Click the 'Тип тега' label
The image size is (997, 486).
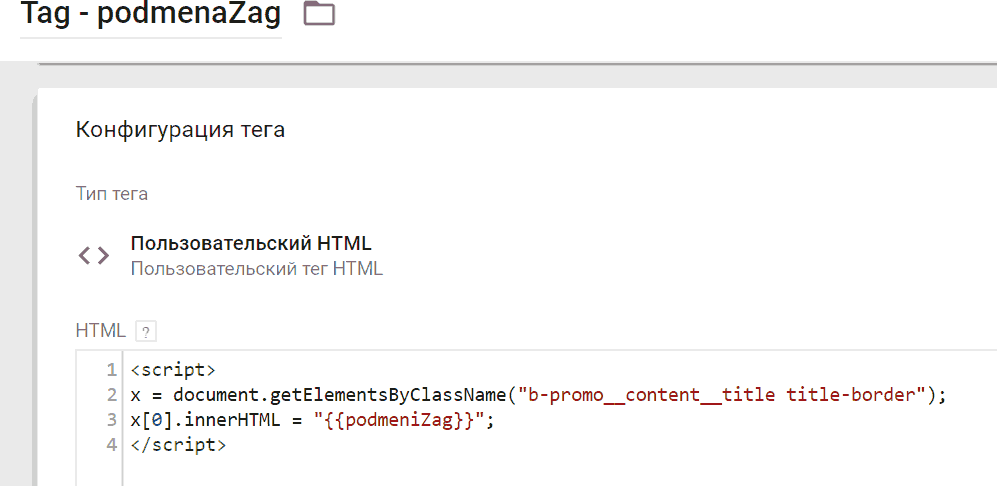[x=112, y=193]
